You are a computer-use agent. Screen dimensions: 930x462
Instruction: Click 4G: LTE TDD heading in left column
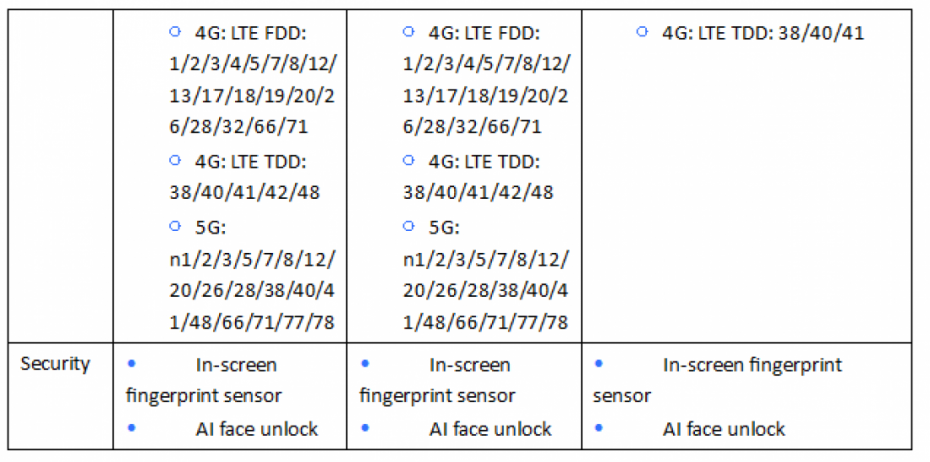[x=250, y=161]
